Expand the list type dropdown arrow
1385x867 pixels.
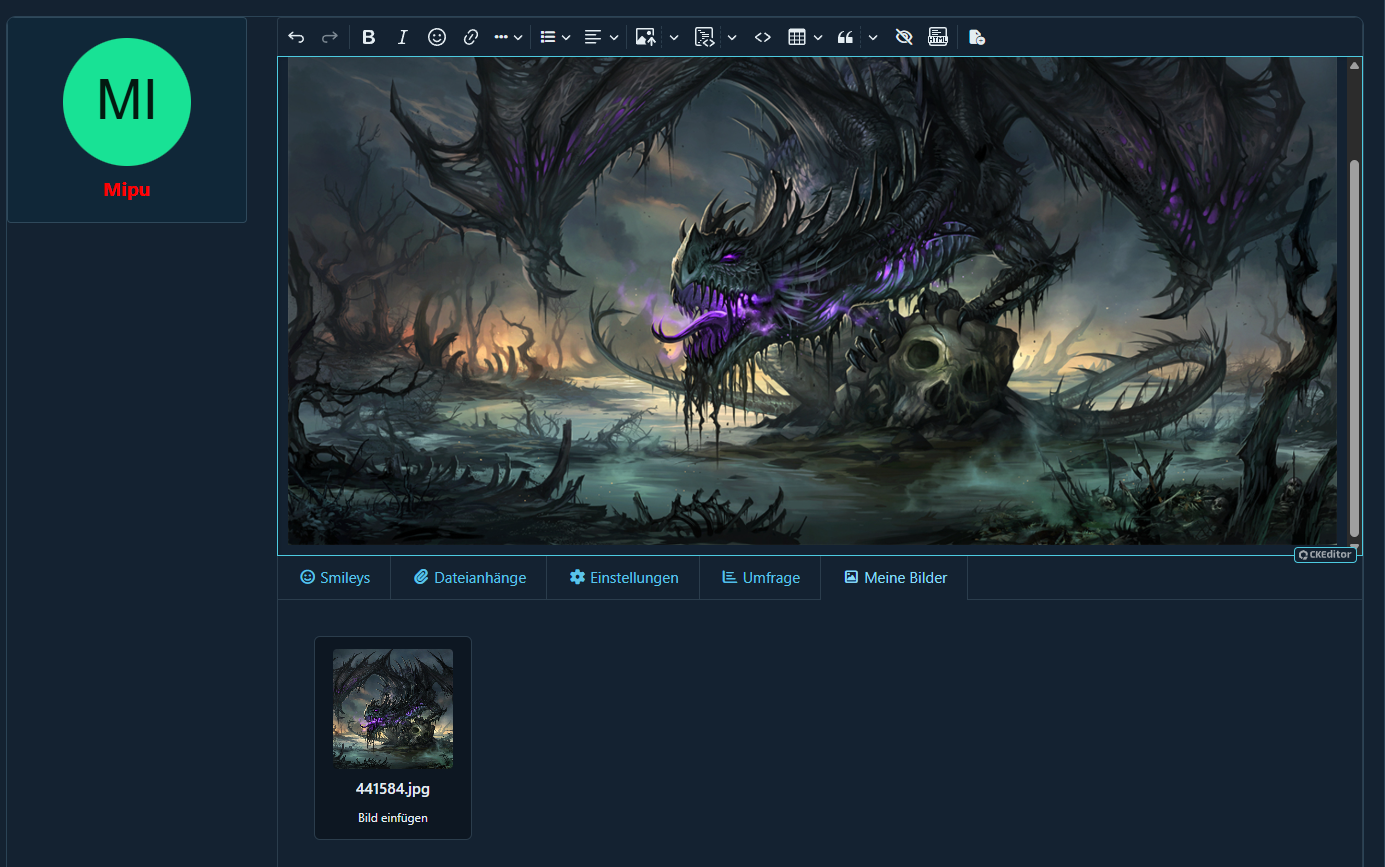(566, 37)
